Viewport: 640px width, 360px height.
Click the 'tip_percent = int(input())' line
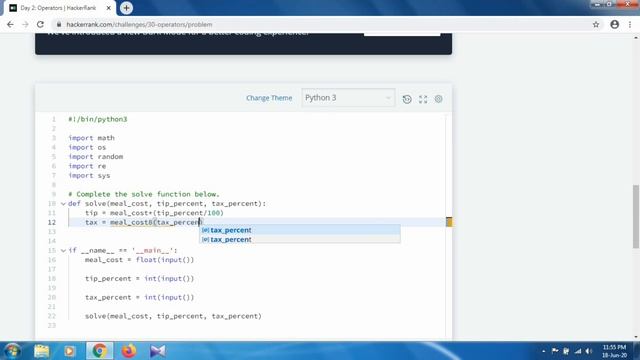coord(140,279)
